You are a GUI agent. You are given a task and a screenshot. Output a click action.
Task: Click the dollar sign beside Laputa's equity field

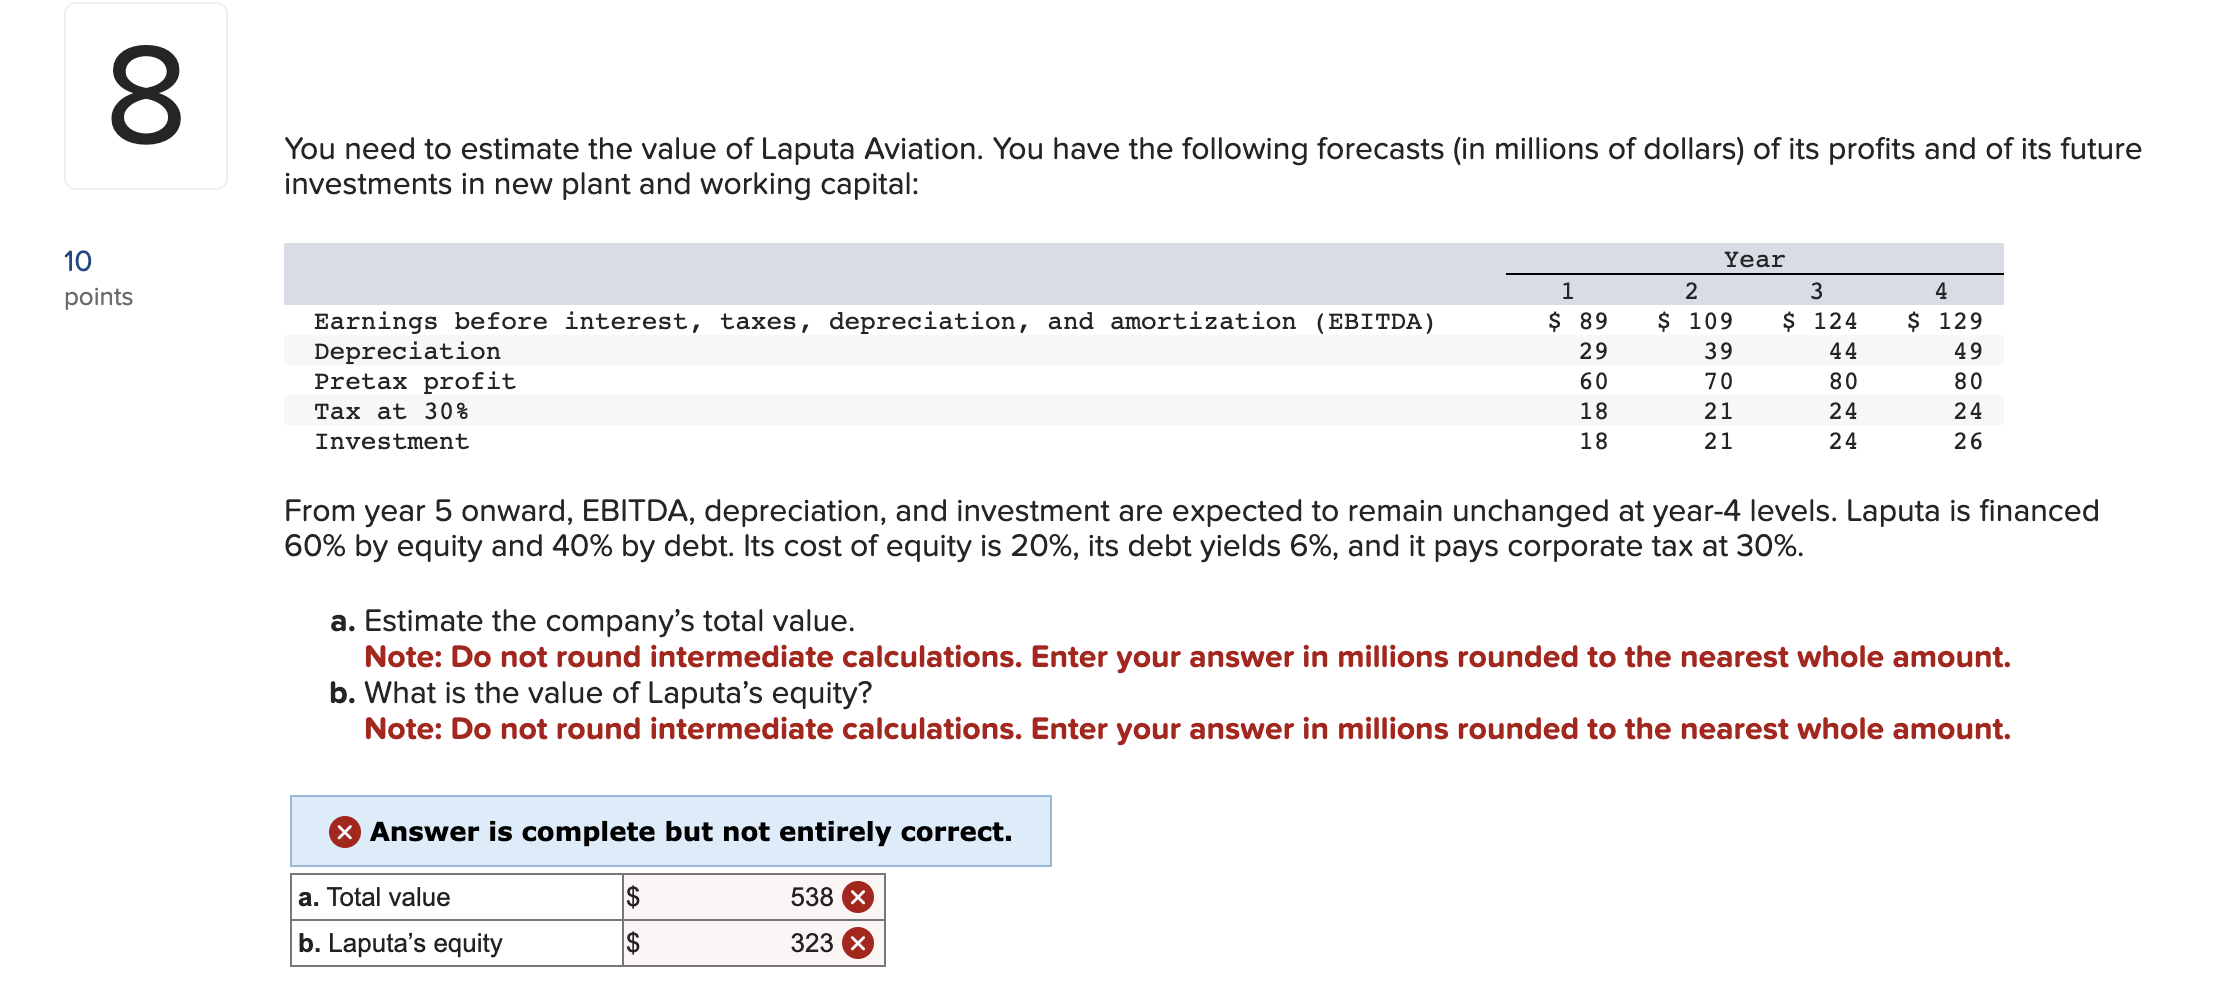point(634,942)
